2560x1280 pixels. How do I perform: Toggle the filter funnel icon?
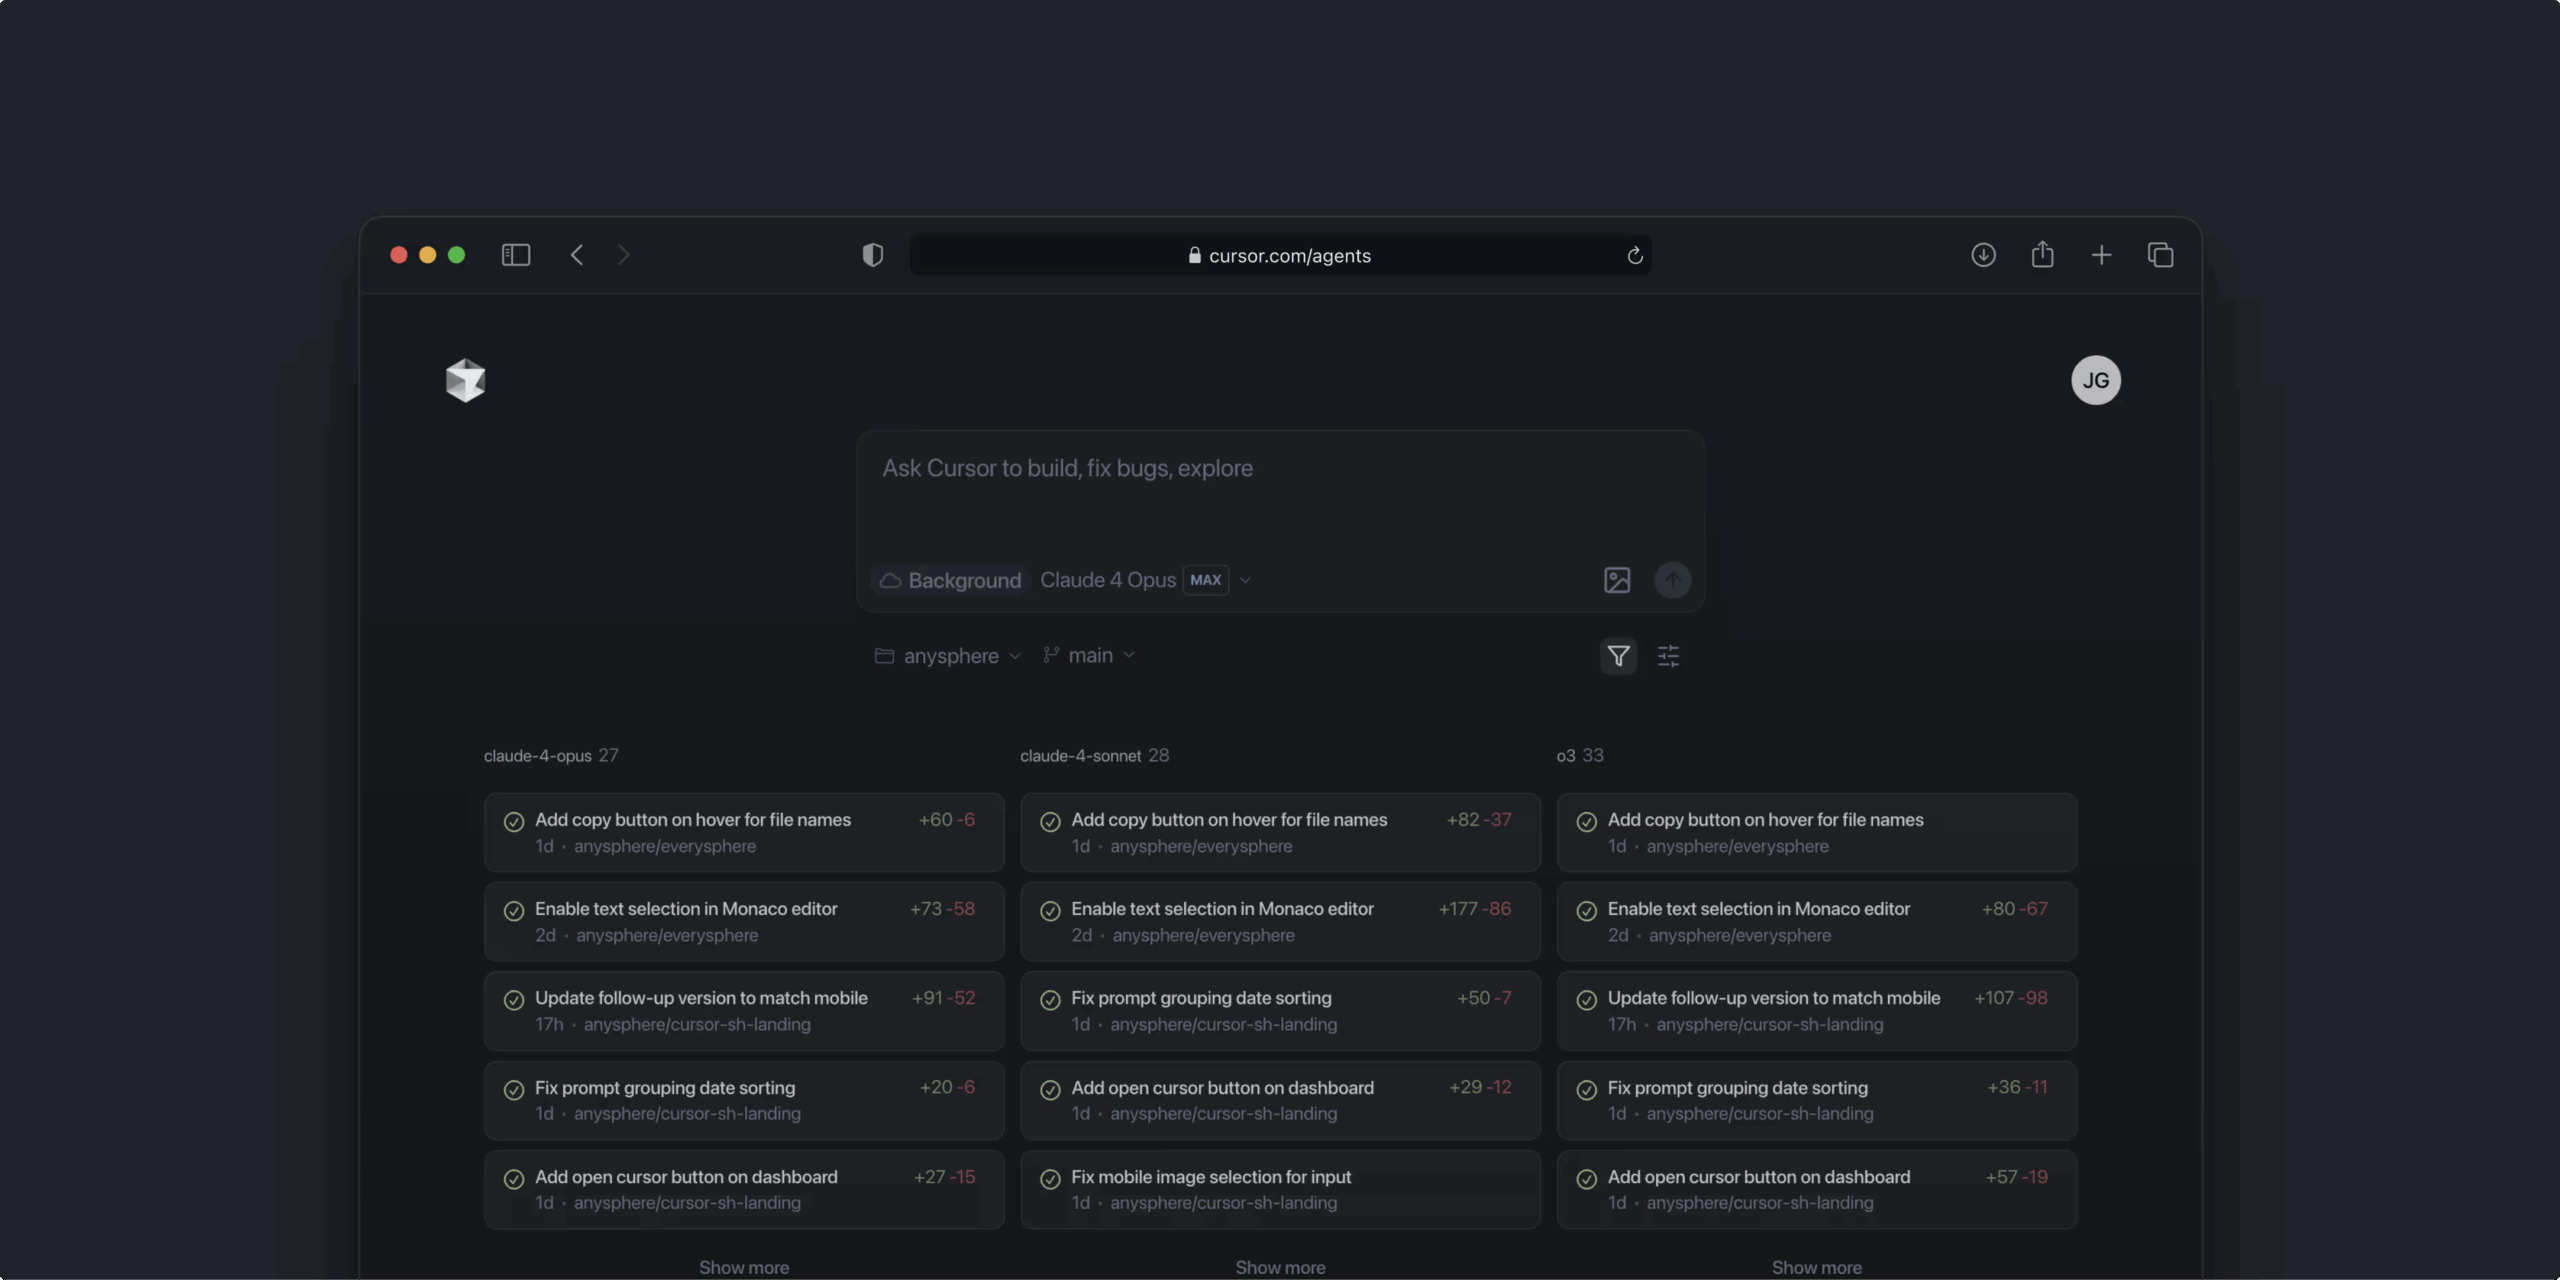[x=1618, y=656]
